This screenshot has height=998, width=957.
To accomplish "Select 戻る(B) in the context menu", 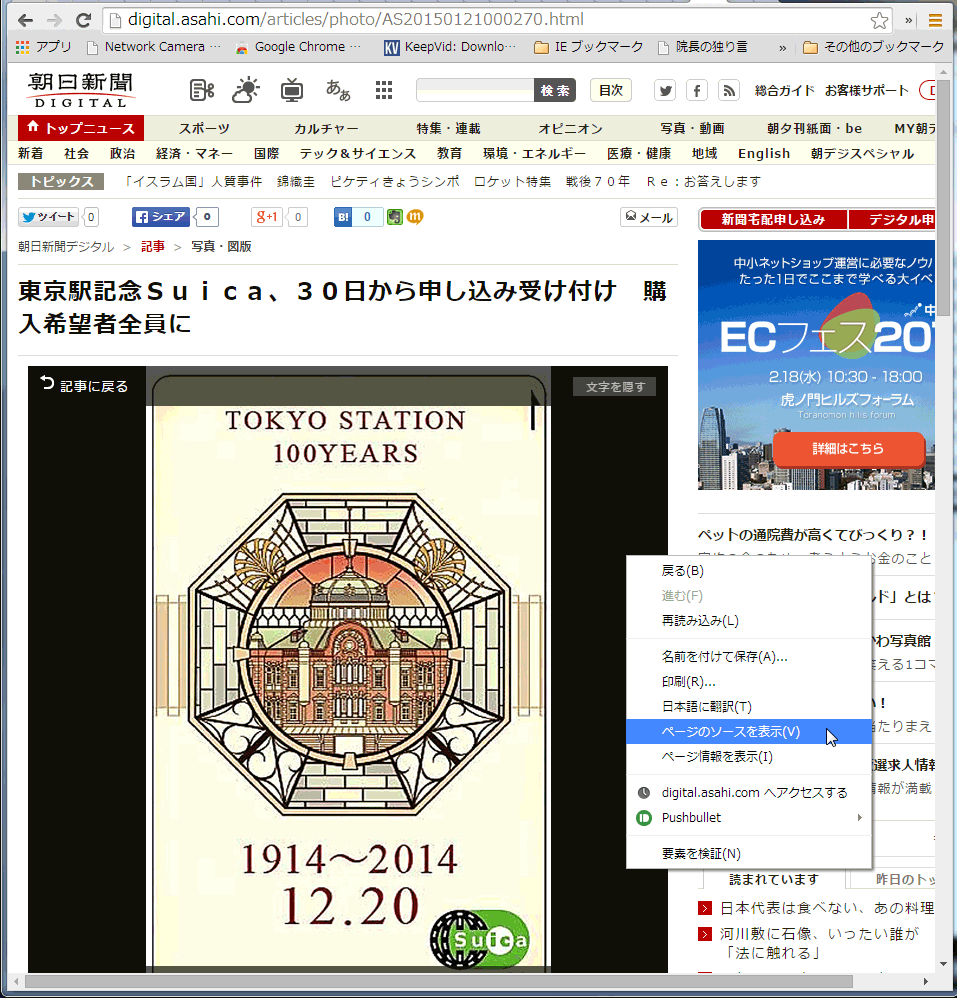I will pos(749,571).
